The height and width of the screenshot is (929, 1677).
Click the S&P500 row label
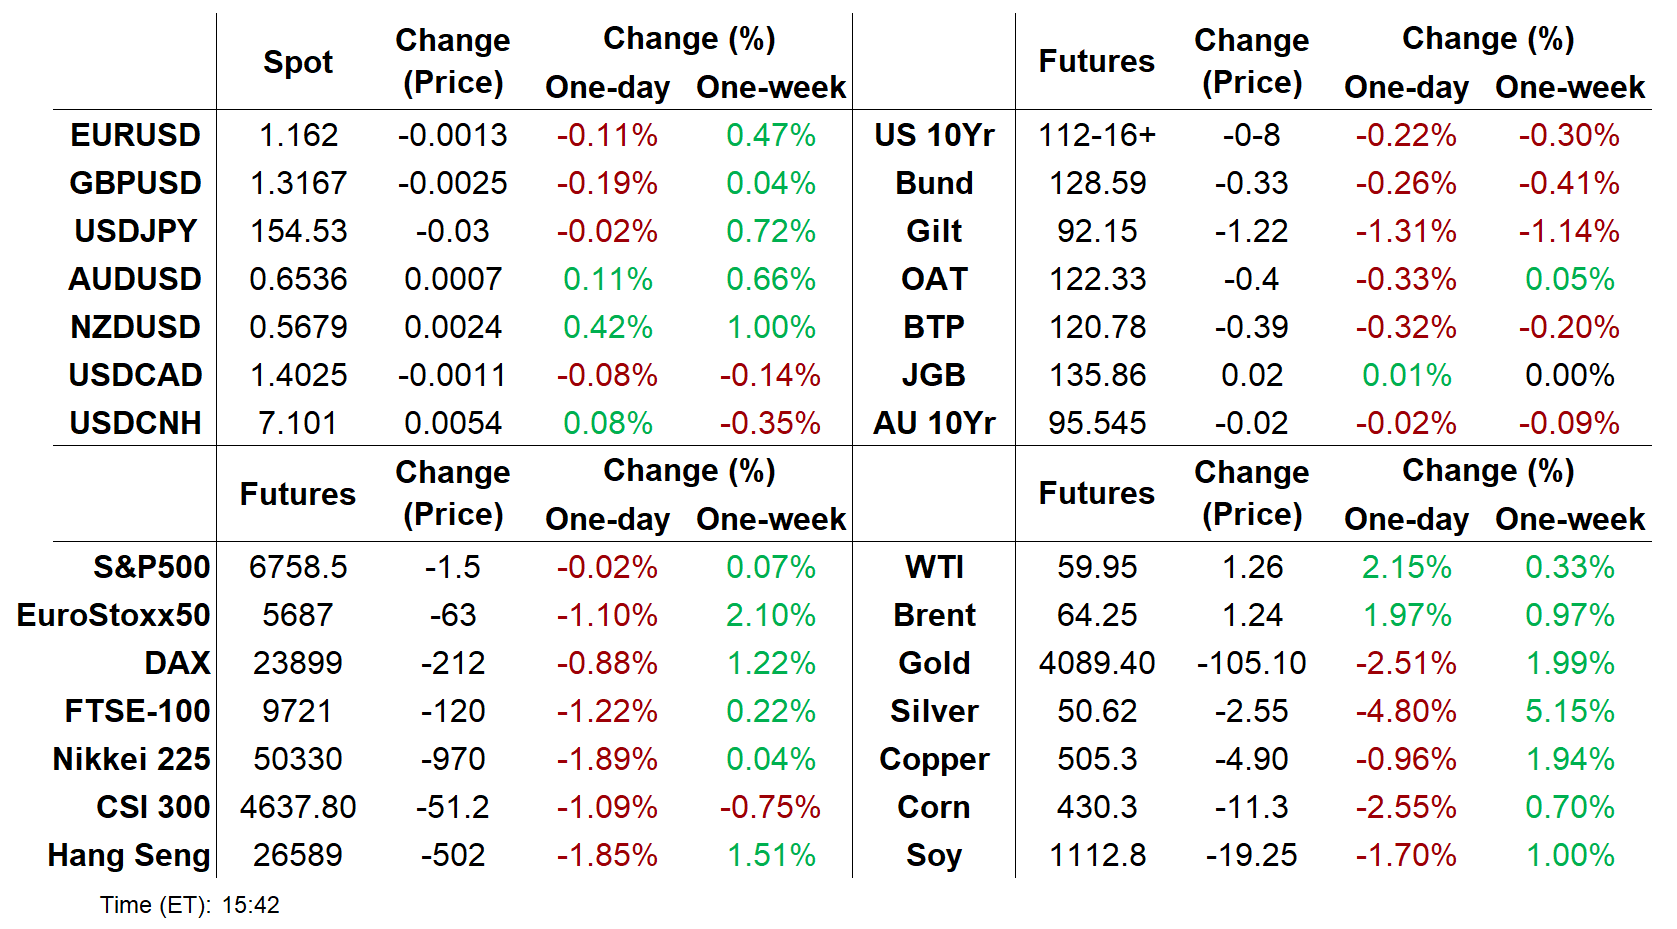tap(152, 567)
